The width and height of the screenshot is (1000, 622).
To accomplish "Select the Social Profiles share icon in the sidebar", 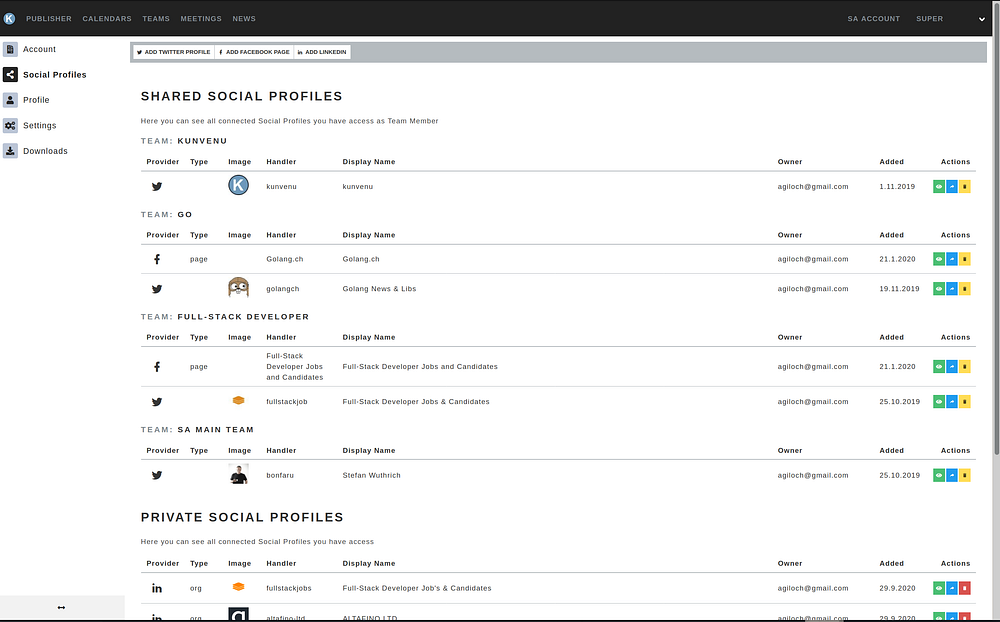I will point(10,75).
